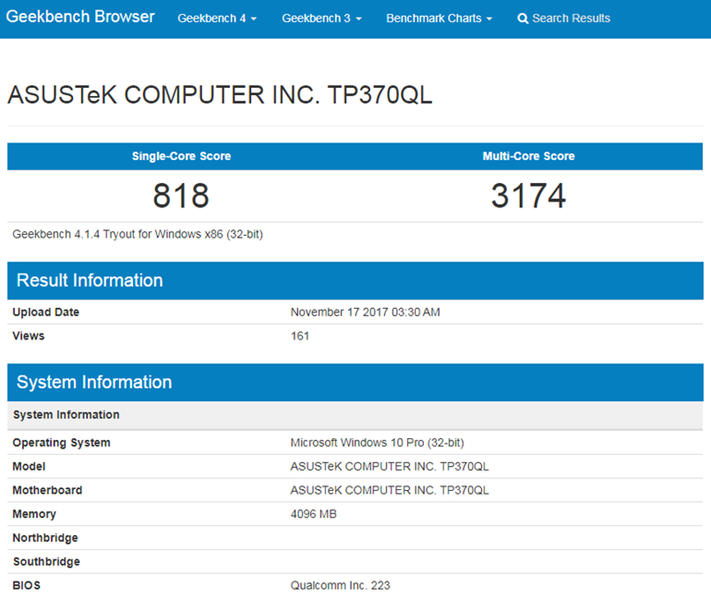Screen dimensions: 711x600
Task: Select the Southbridge label
Action: [x=46, y=561]
